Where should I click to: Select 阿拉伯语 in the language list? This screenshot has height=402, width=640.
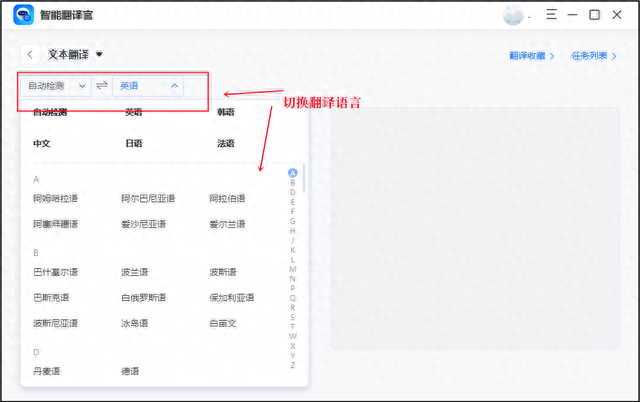click(227, 198)
